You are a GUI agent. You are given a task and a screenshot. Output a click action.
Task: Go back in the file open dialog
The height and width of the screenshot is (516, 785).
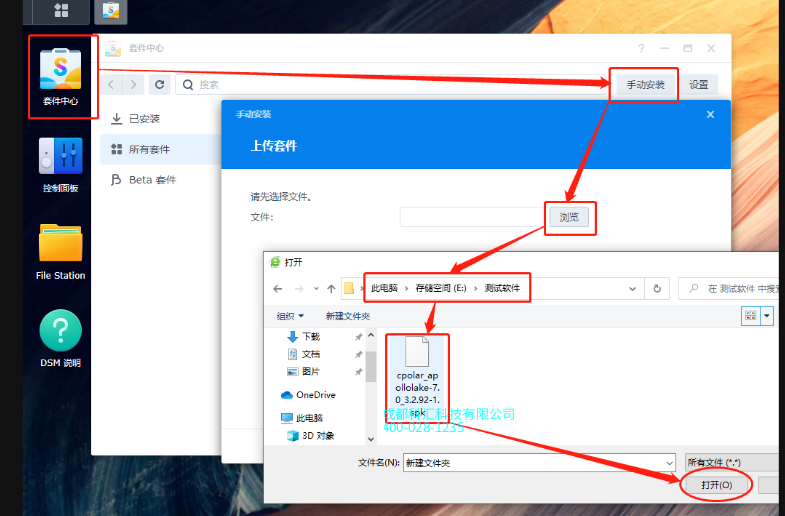click(x=278, y=289)
